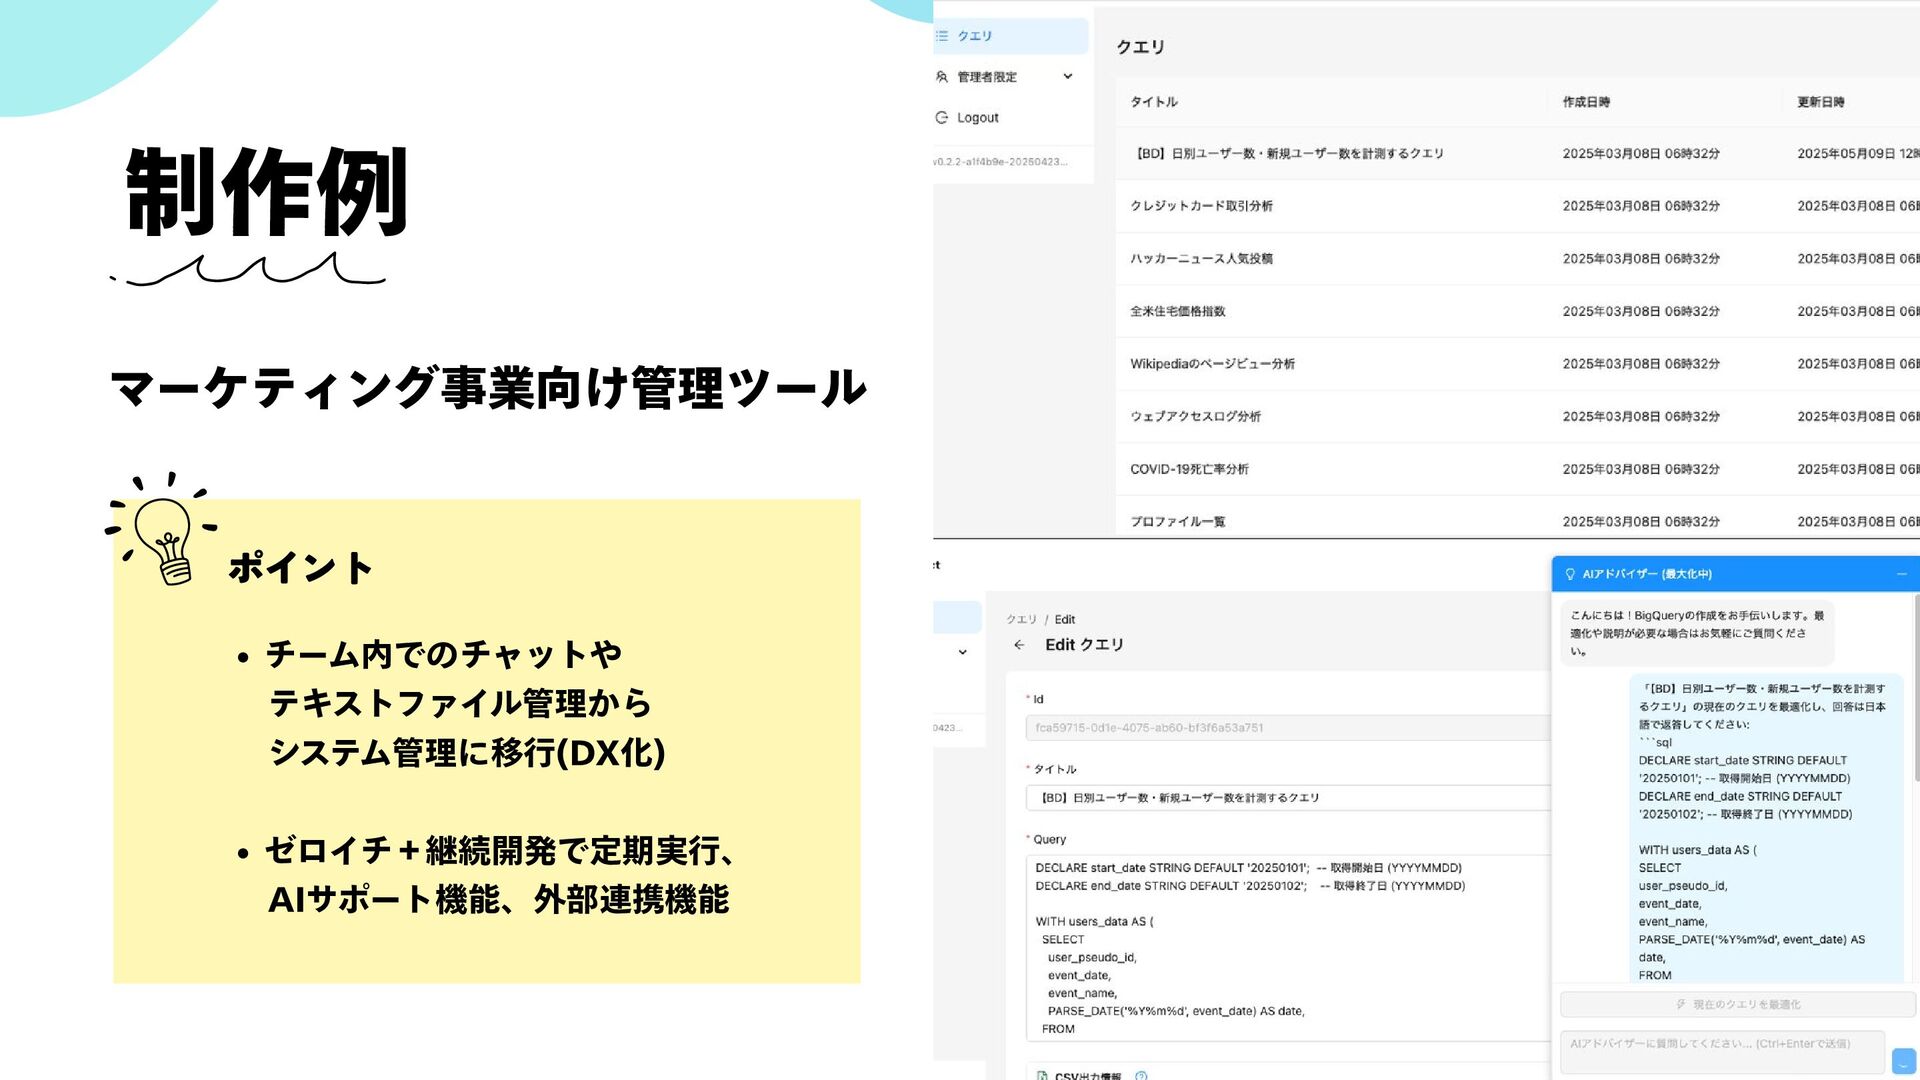This screenshot has height=1080, width=1920.
Task: Click the クエリ breadcrumb link
Action: coord(1021,619)
